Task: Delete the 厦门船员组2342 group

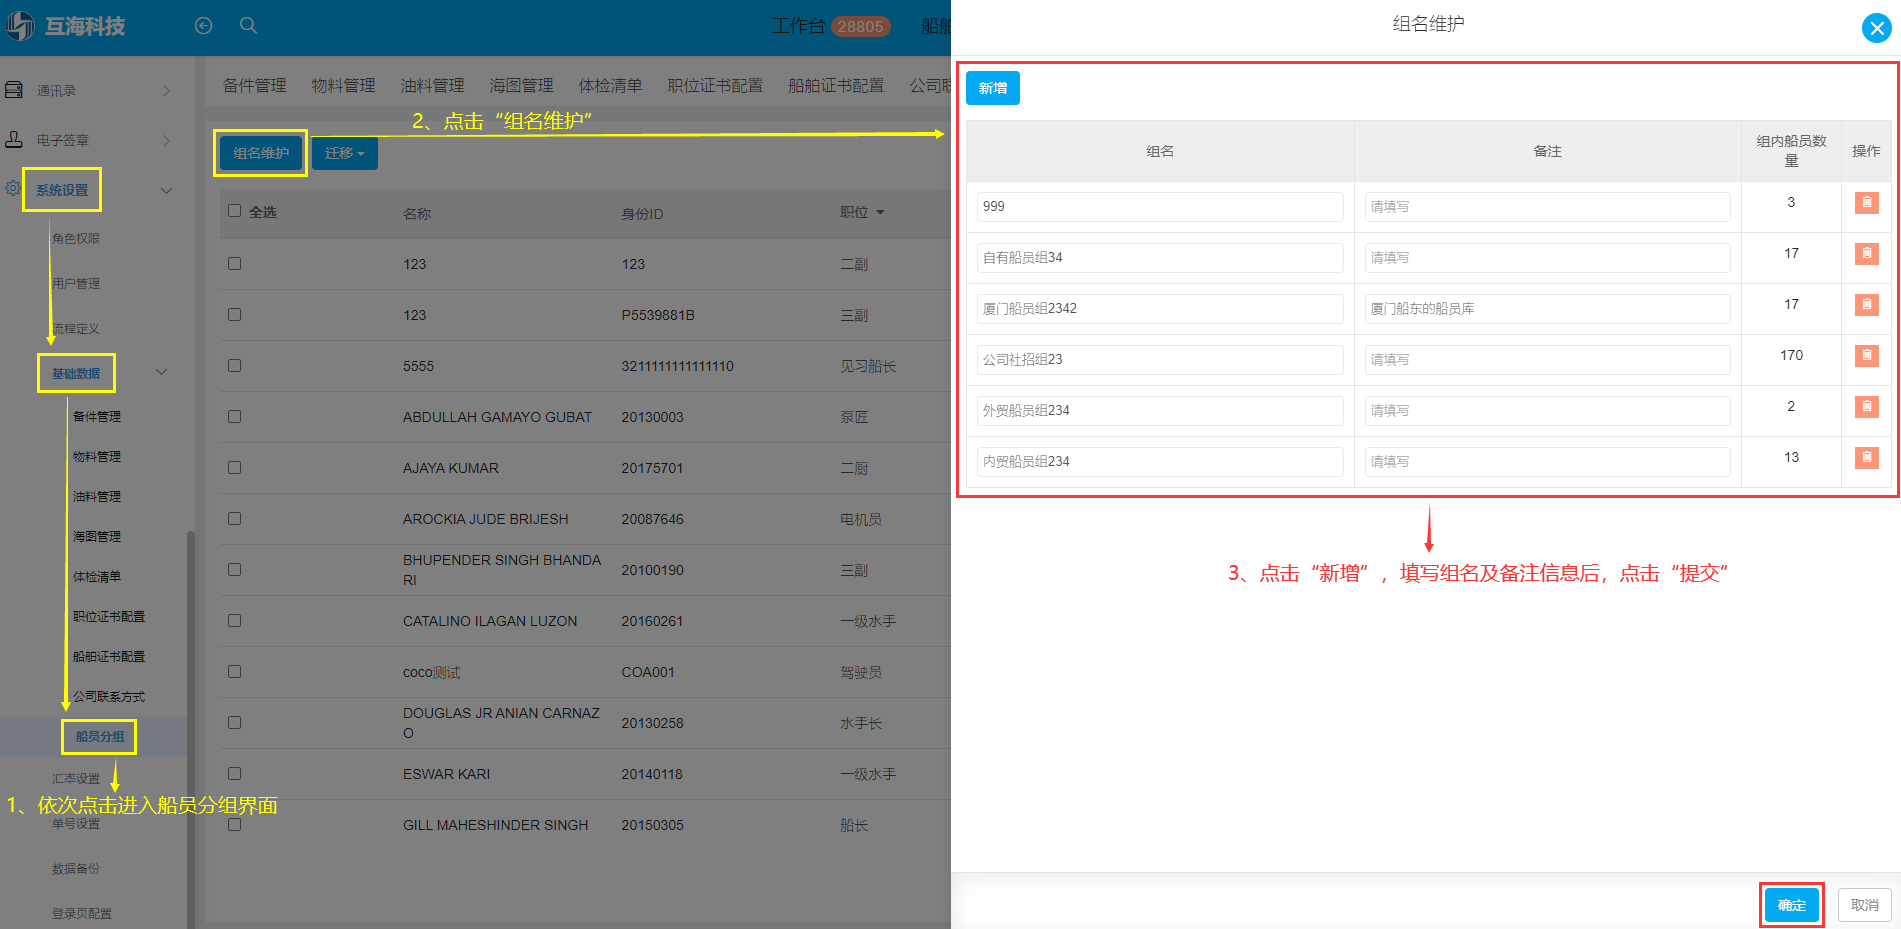Action: click(x=1866, y=305)
